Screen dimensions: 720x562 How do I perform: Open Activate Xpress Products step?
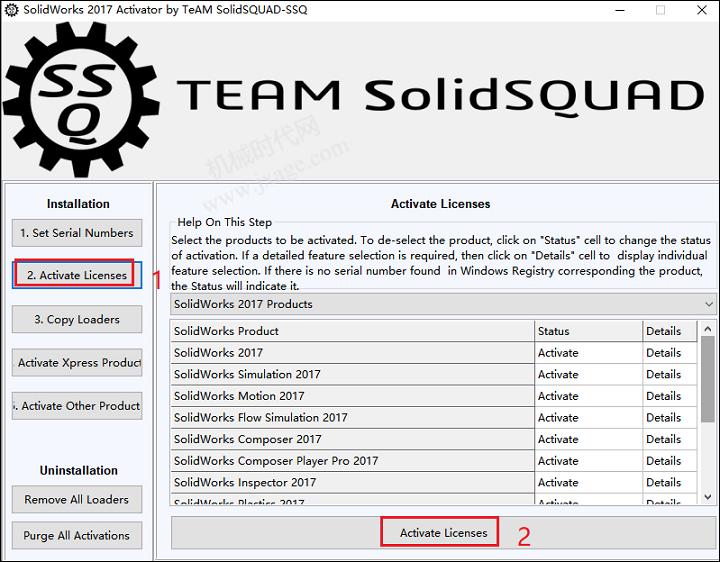coord(77,363)
